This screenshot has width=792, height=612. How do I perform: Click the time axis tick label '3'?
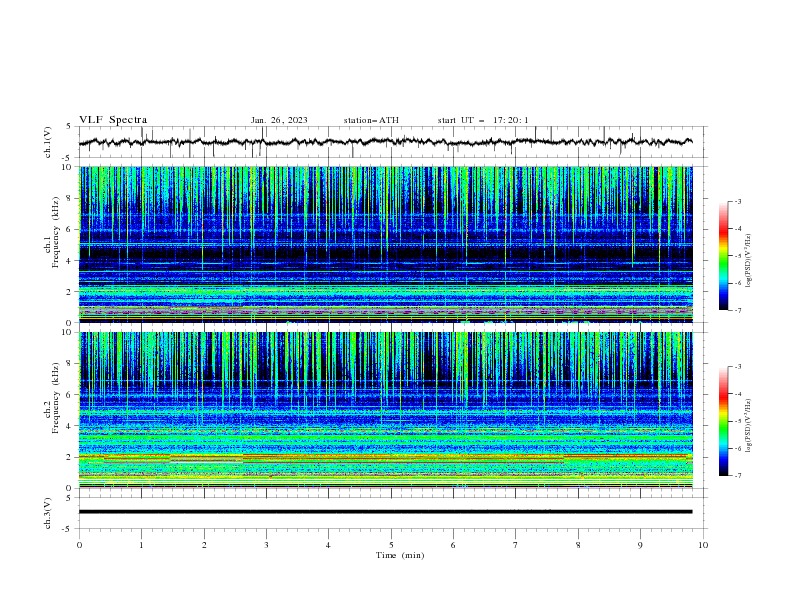[x=266, y=545]
